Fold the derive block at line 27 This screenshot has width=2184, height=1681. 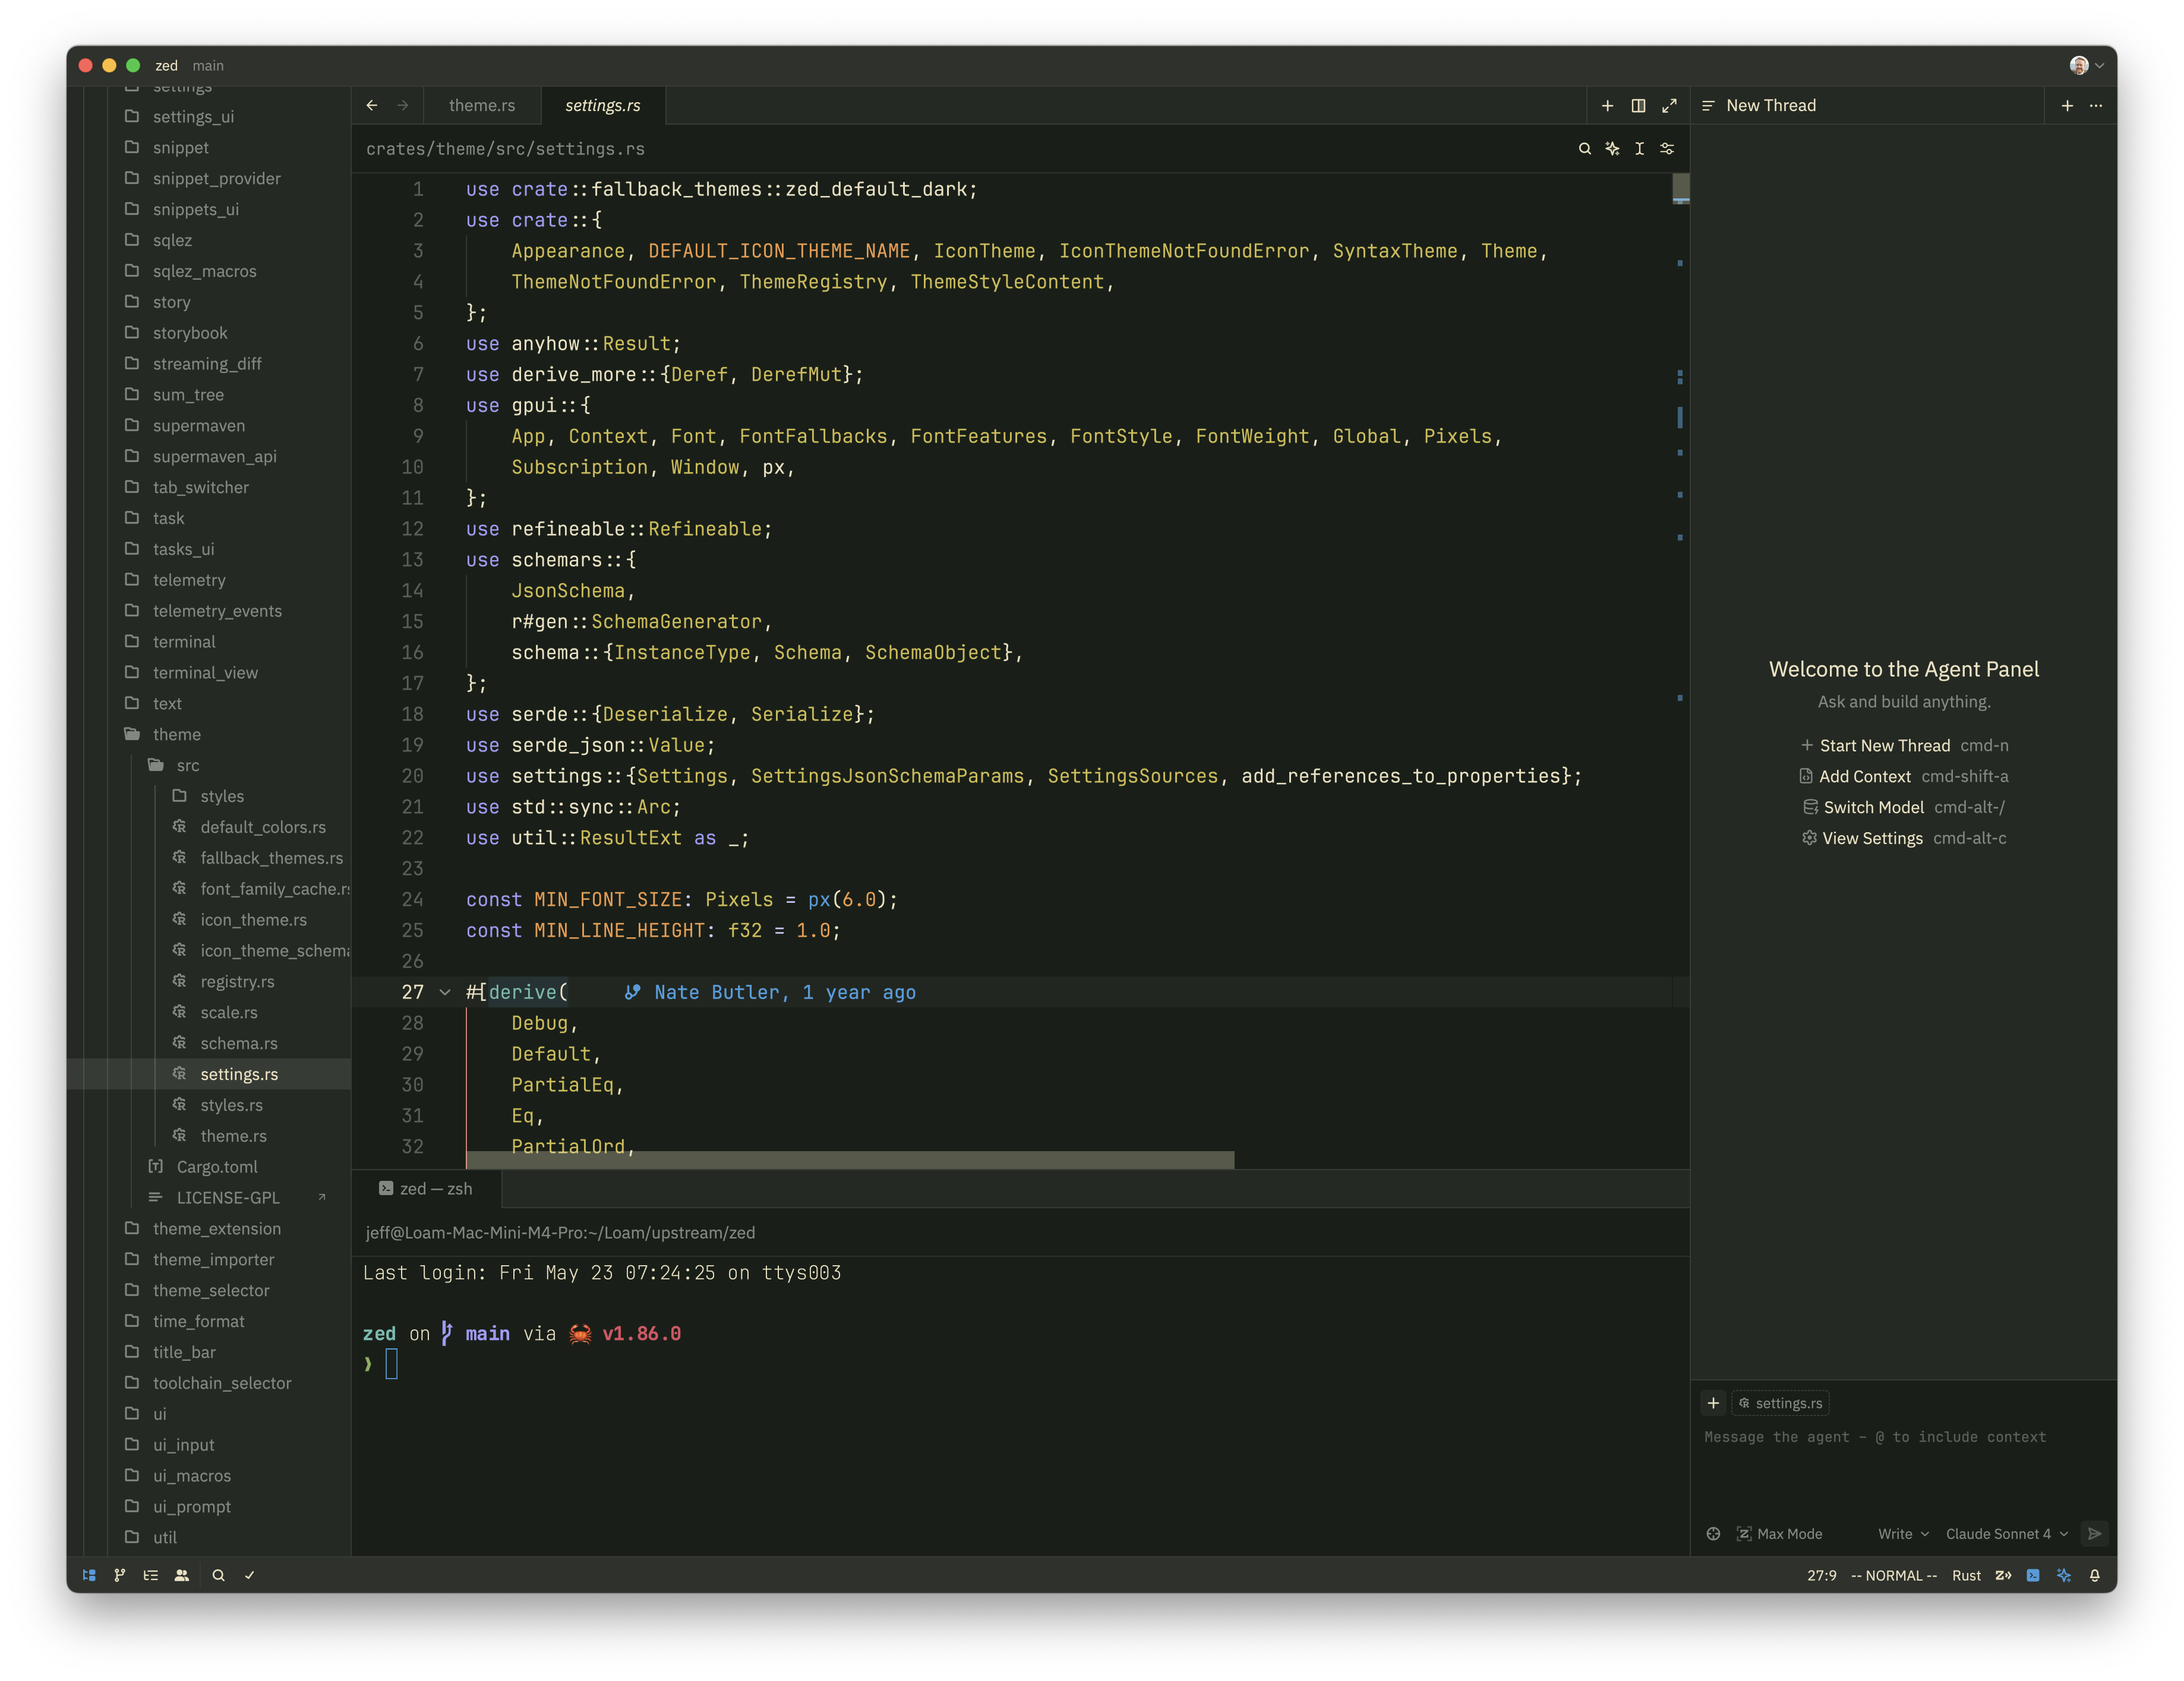point(445,992)
